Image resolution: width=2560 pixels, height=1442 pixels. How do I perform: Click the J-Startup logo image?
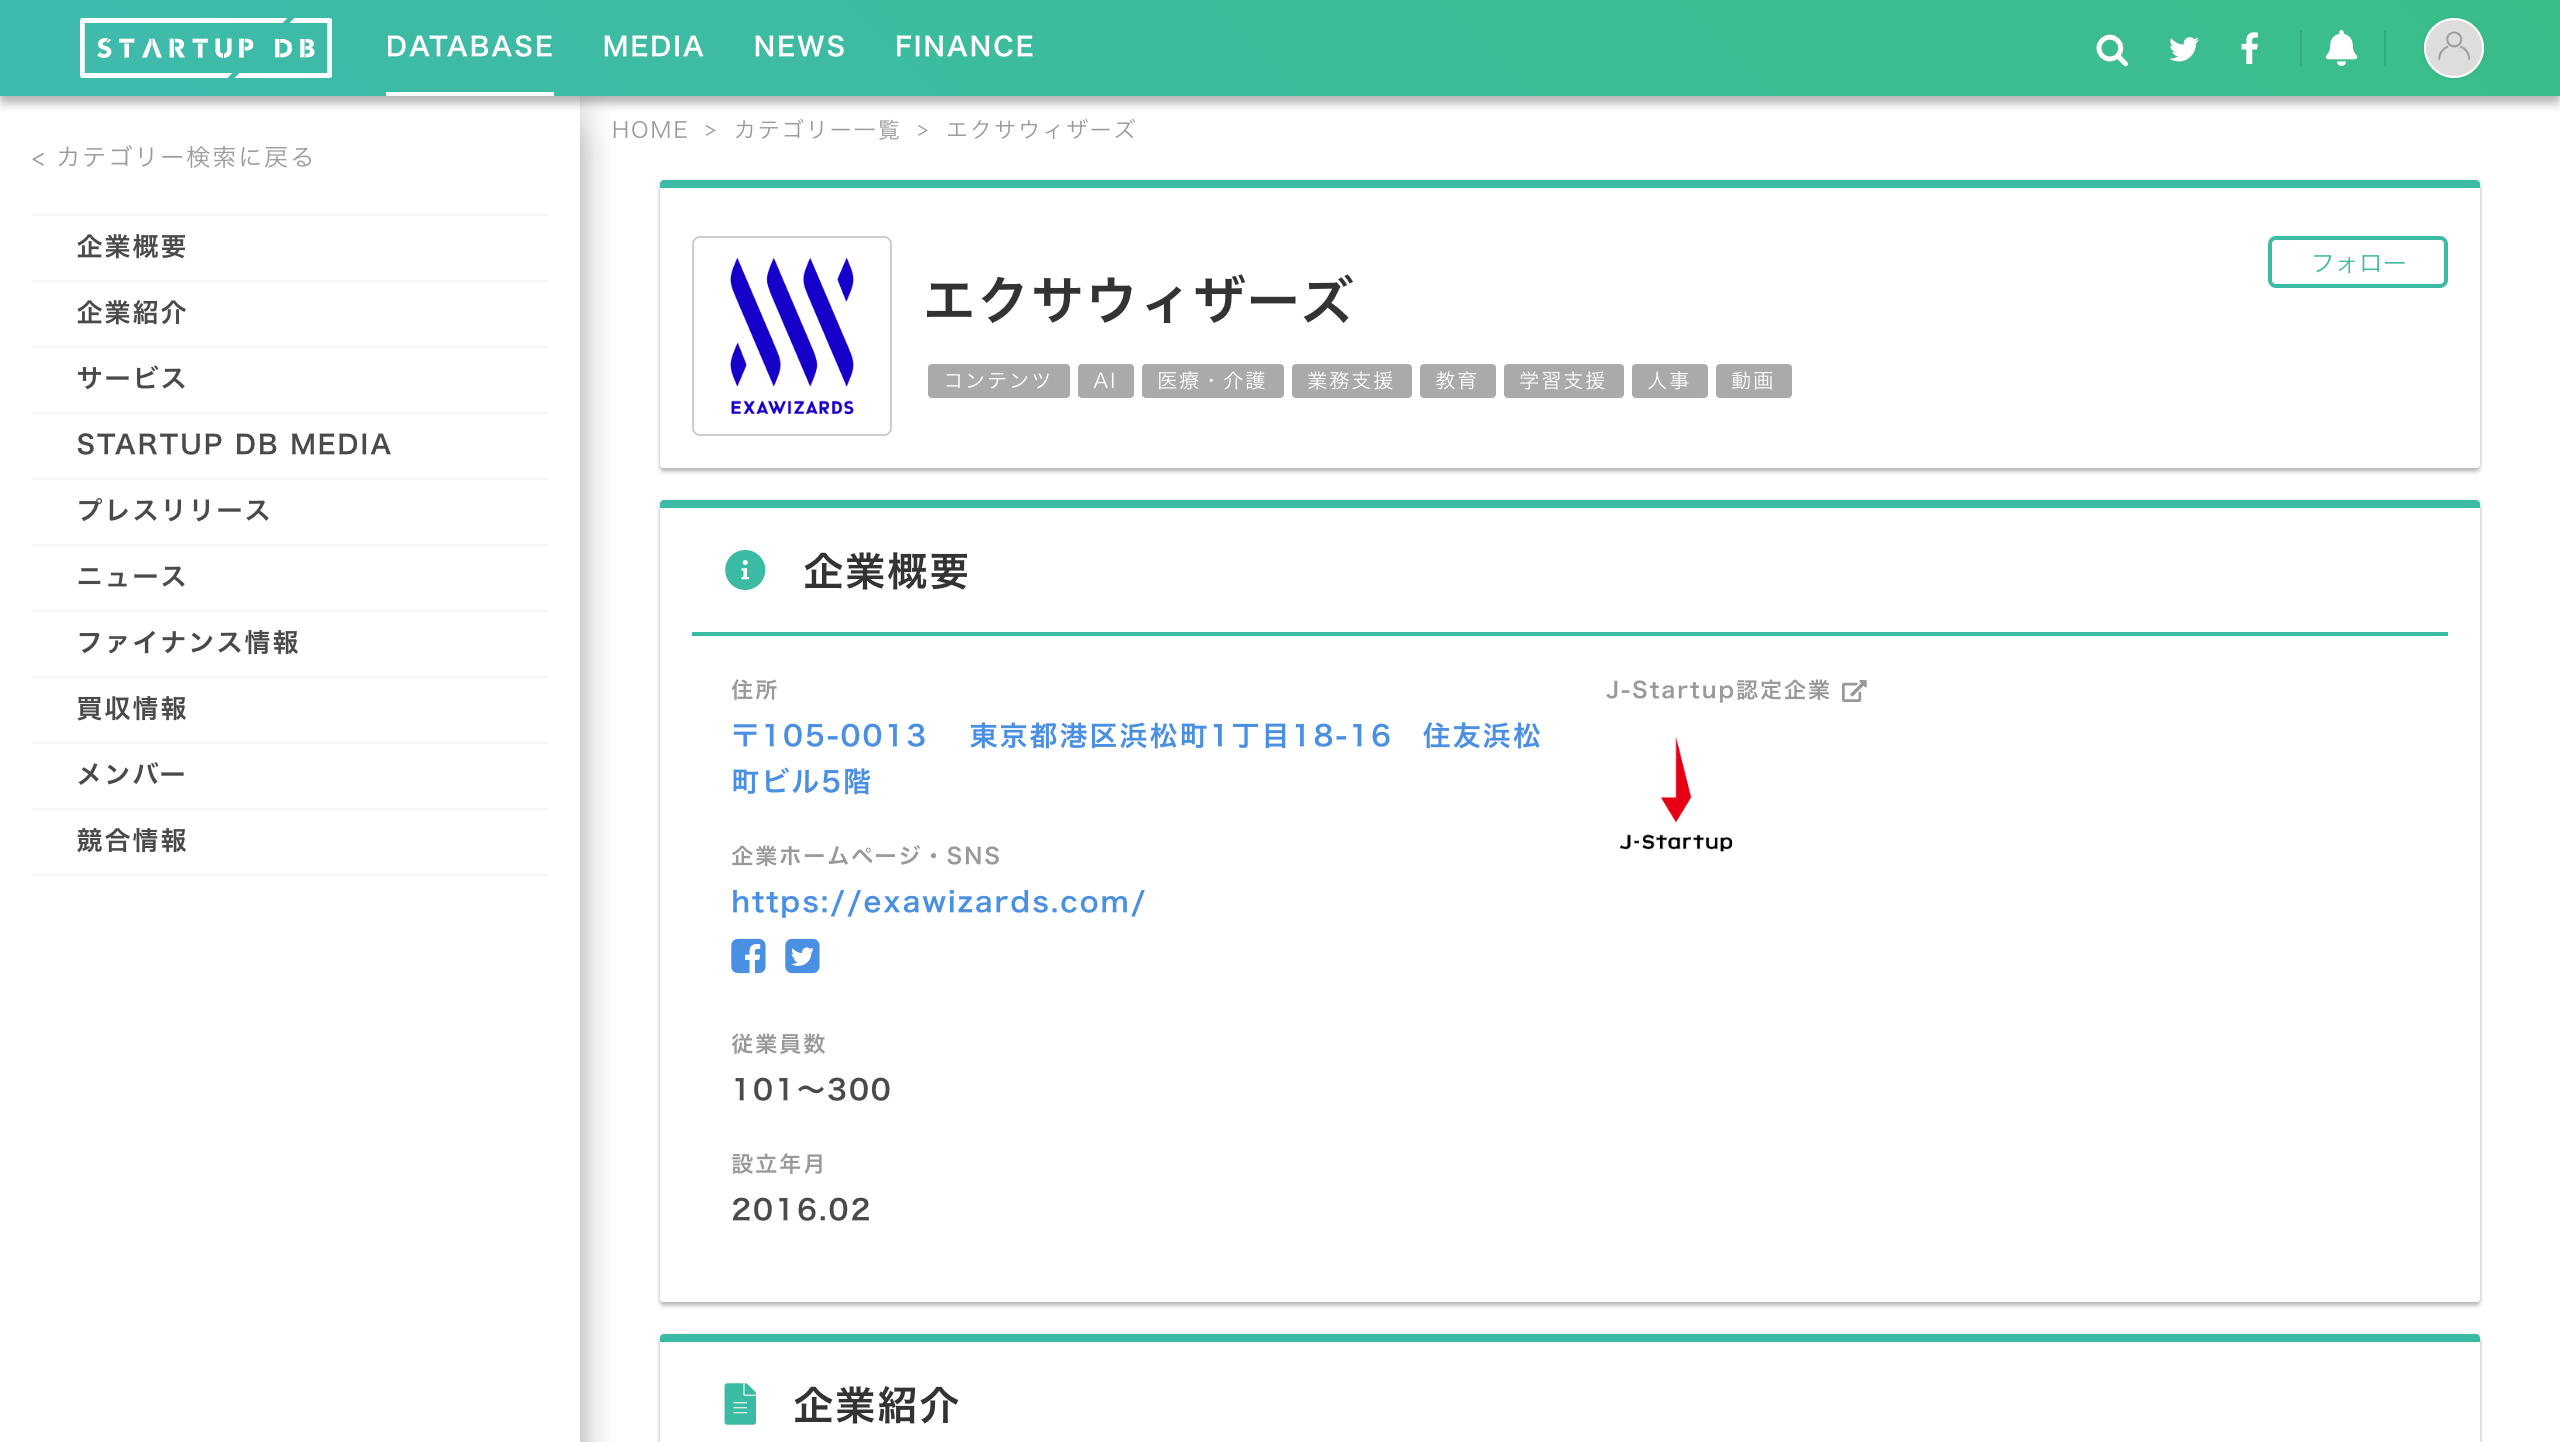1676,796
